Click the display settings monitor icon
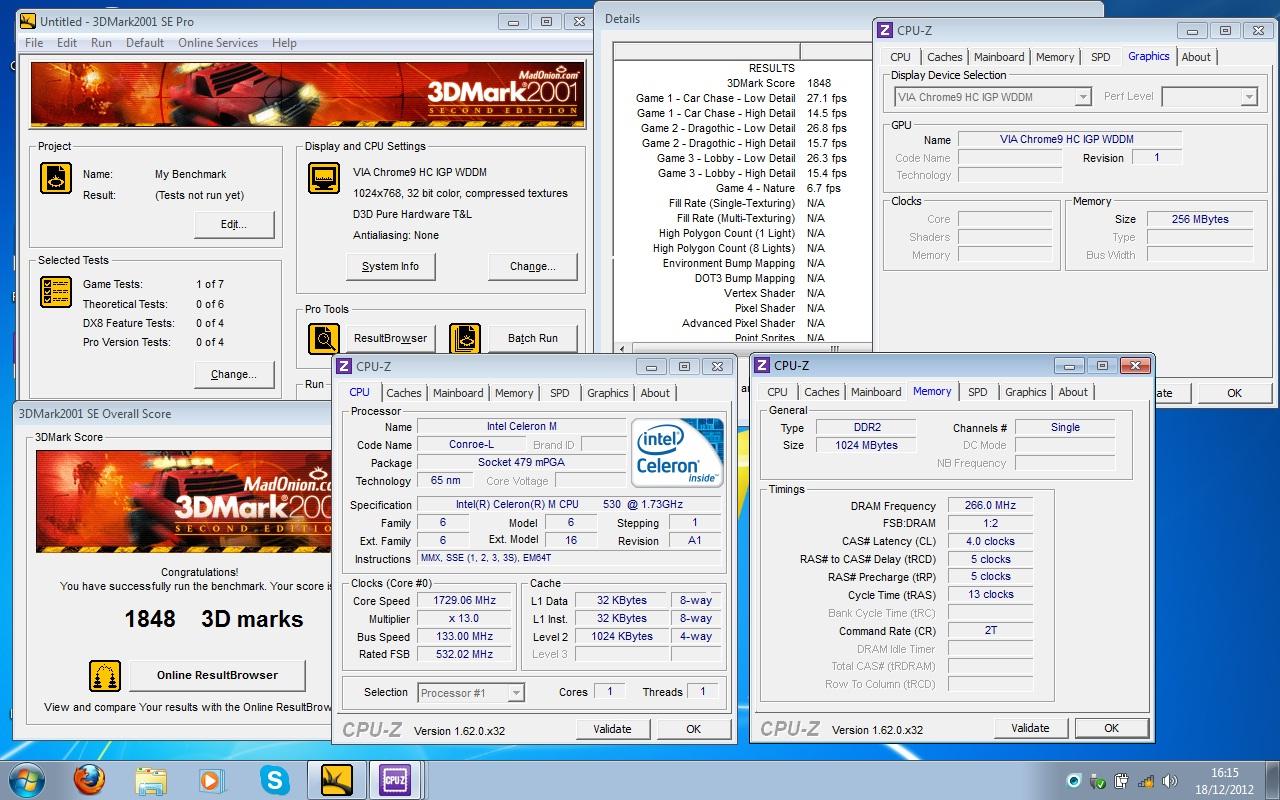 point(324,178)
